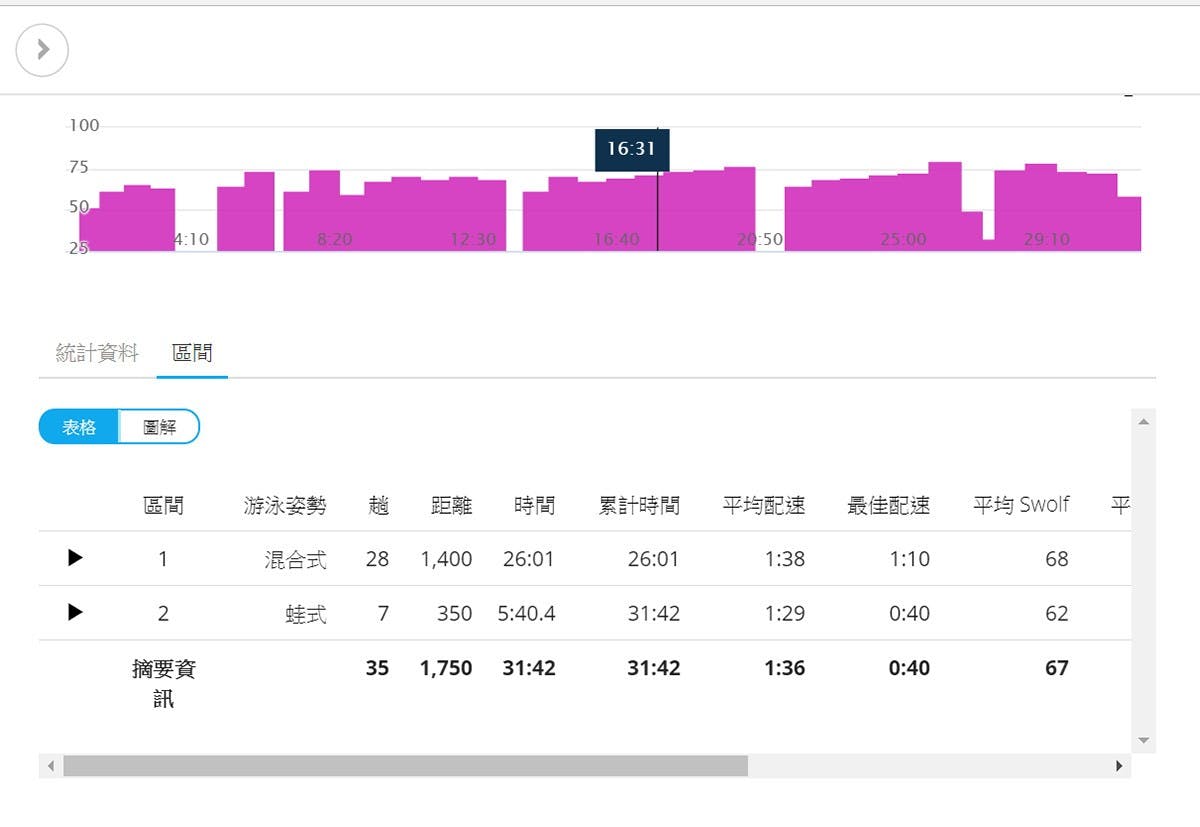Click the 16:31 chart time marker
The height and width of the screenshot is (827, 1200).
click(632, 150)
